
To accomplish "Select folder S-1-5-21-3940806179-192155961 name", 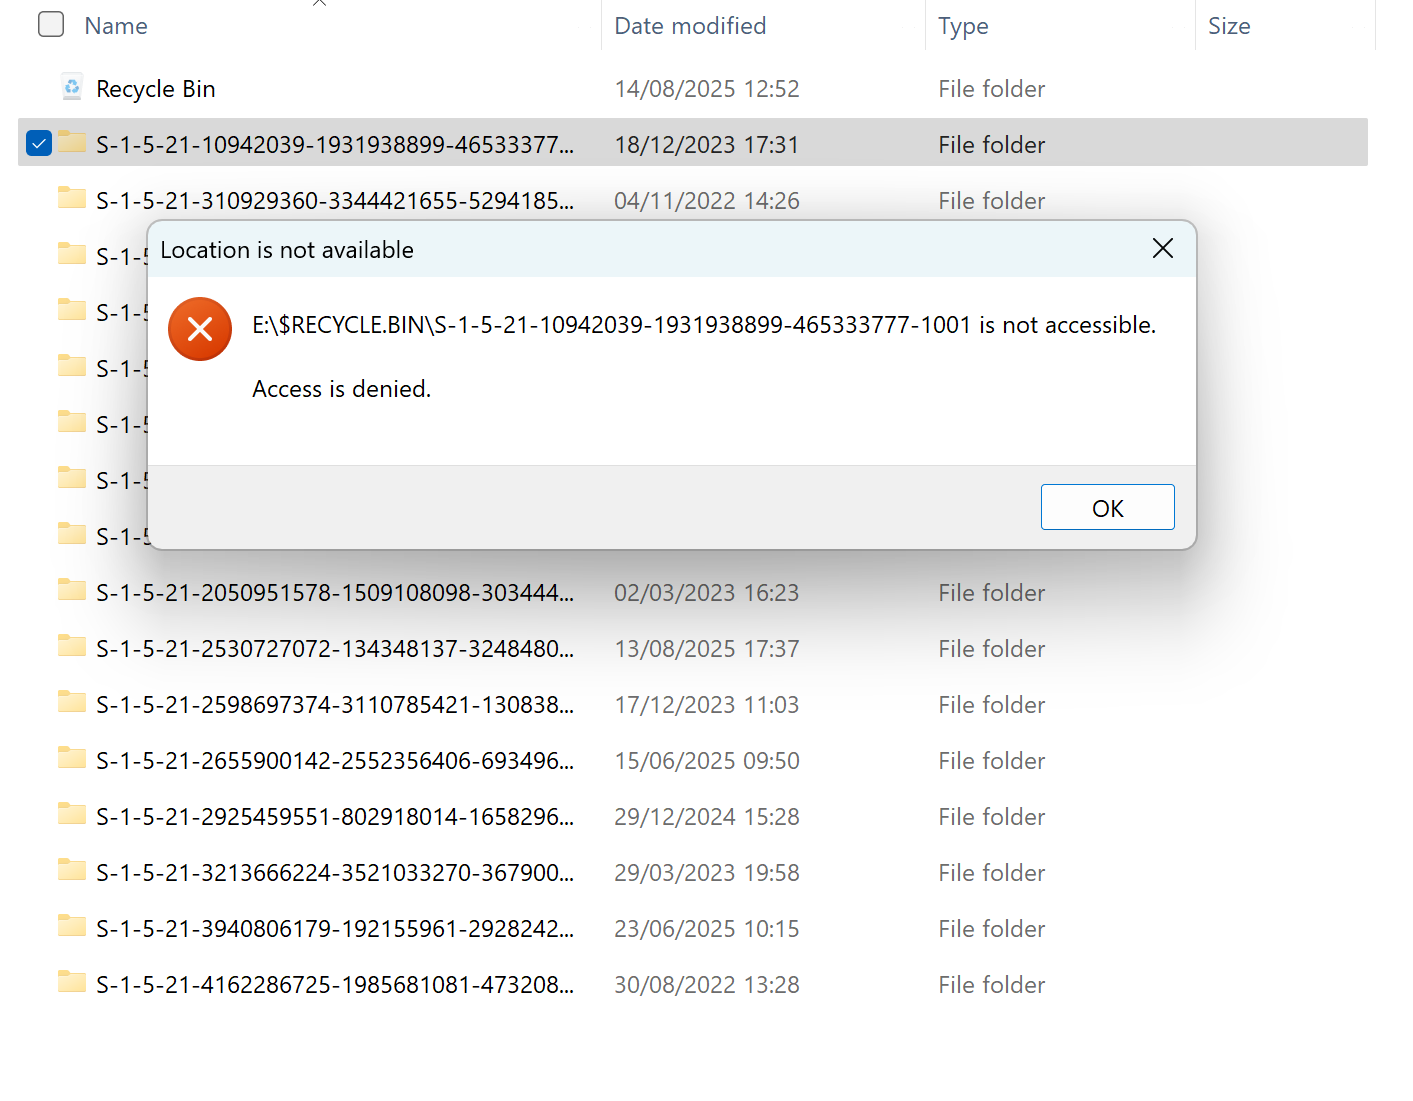I will pos(335,929).
